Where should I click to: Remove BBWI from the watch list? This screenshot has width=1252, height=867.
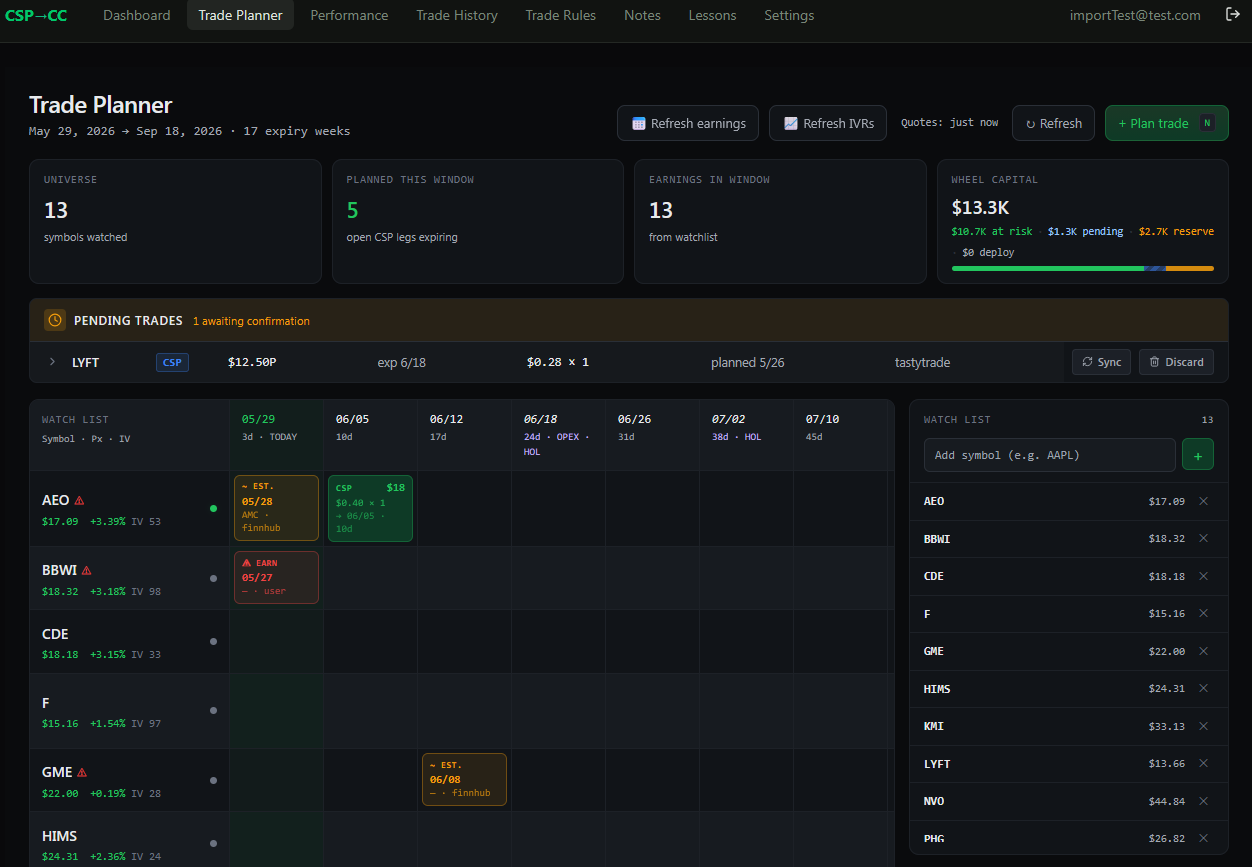[x=1203, y=538]
